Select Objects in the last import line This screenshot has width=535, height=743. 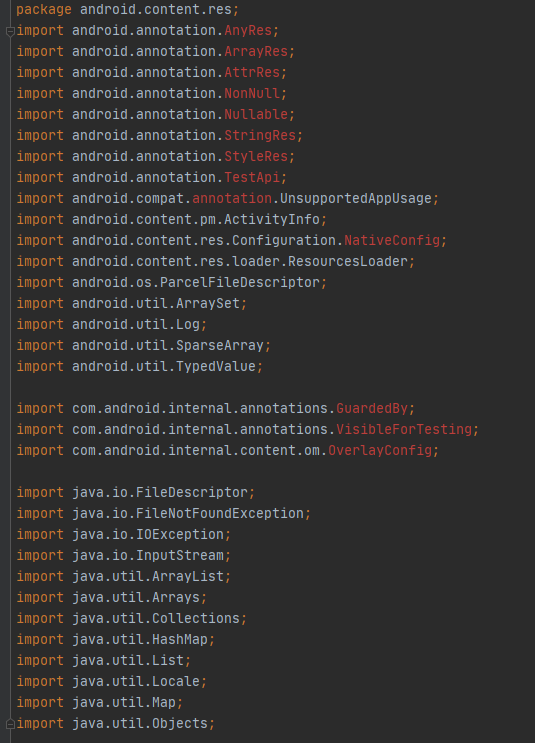(x=180, y=723)
